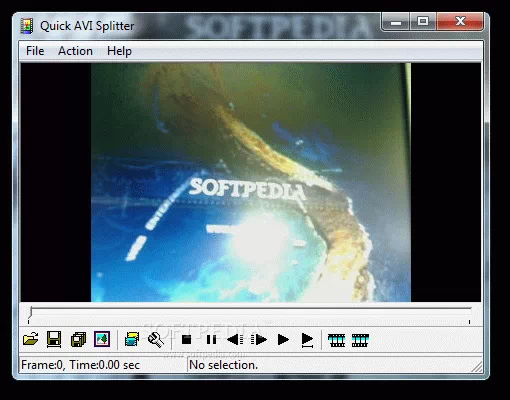
Task: Click the Quick AVI Splitter title bar icon
Action: tap(27, 26)
